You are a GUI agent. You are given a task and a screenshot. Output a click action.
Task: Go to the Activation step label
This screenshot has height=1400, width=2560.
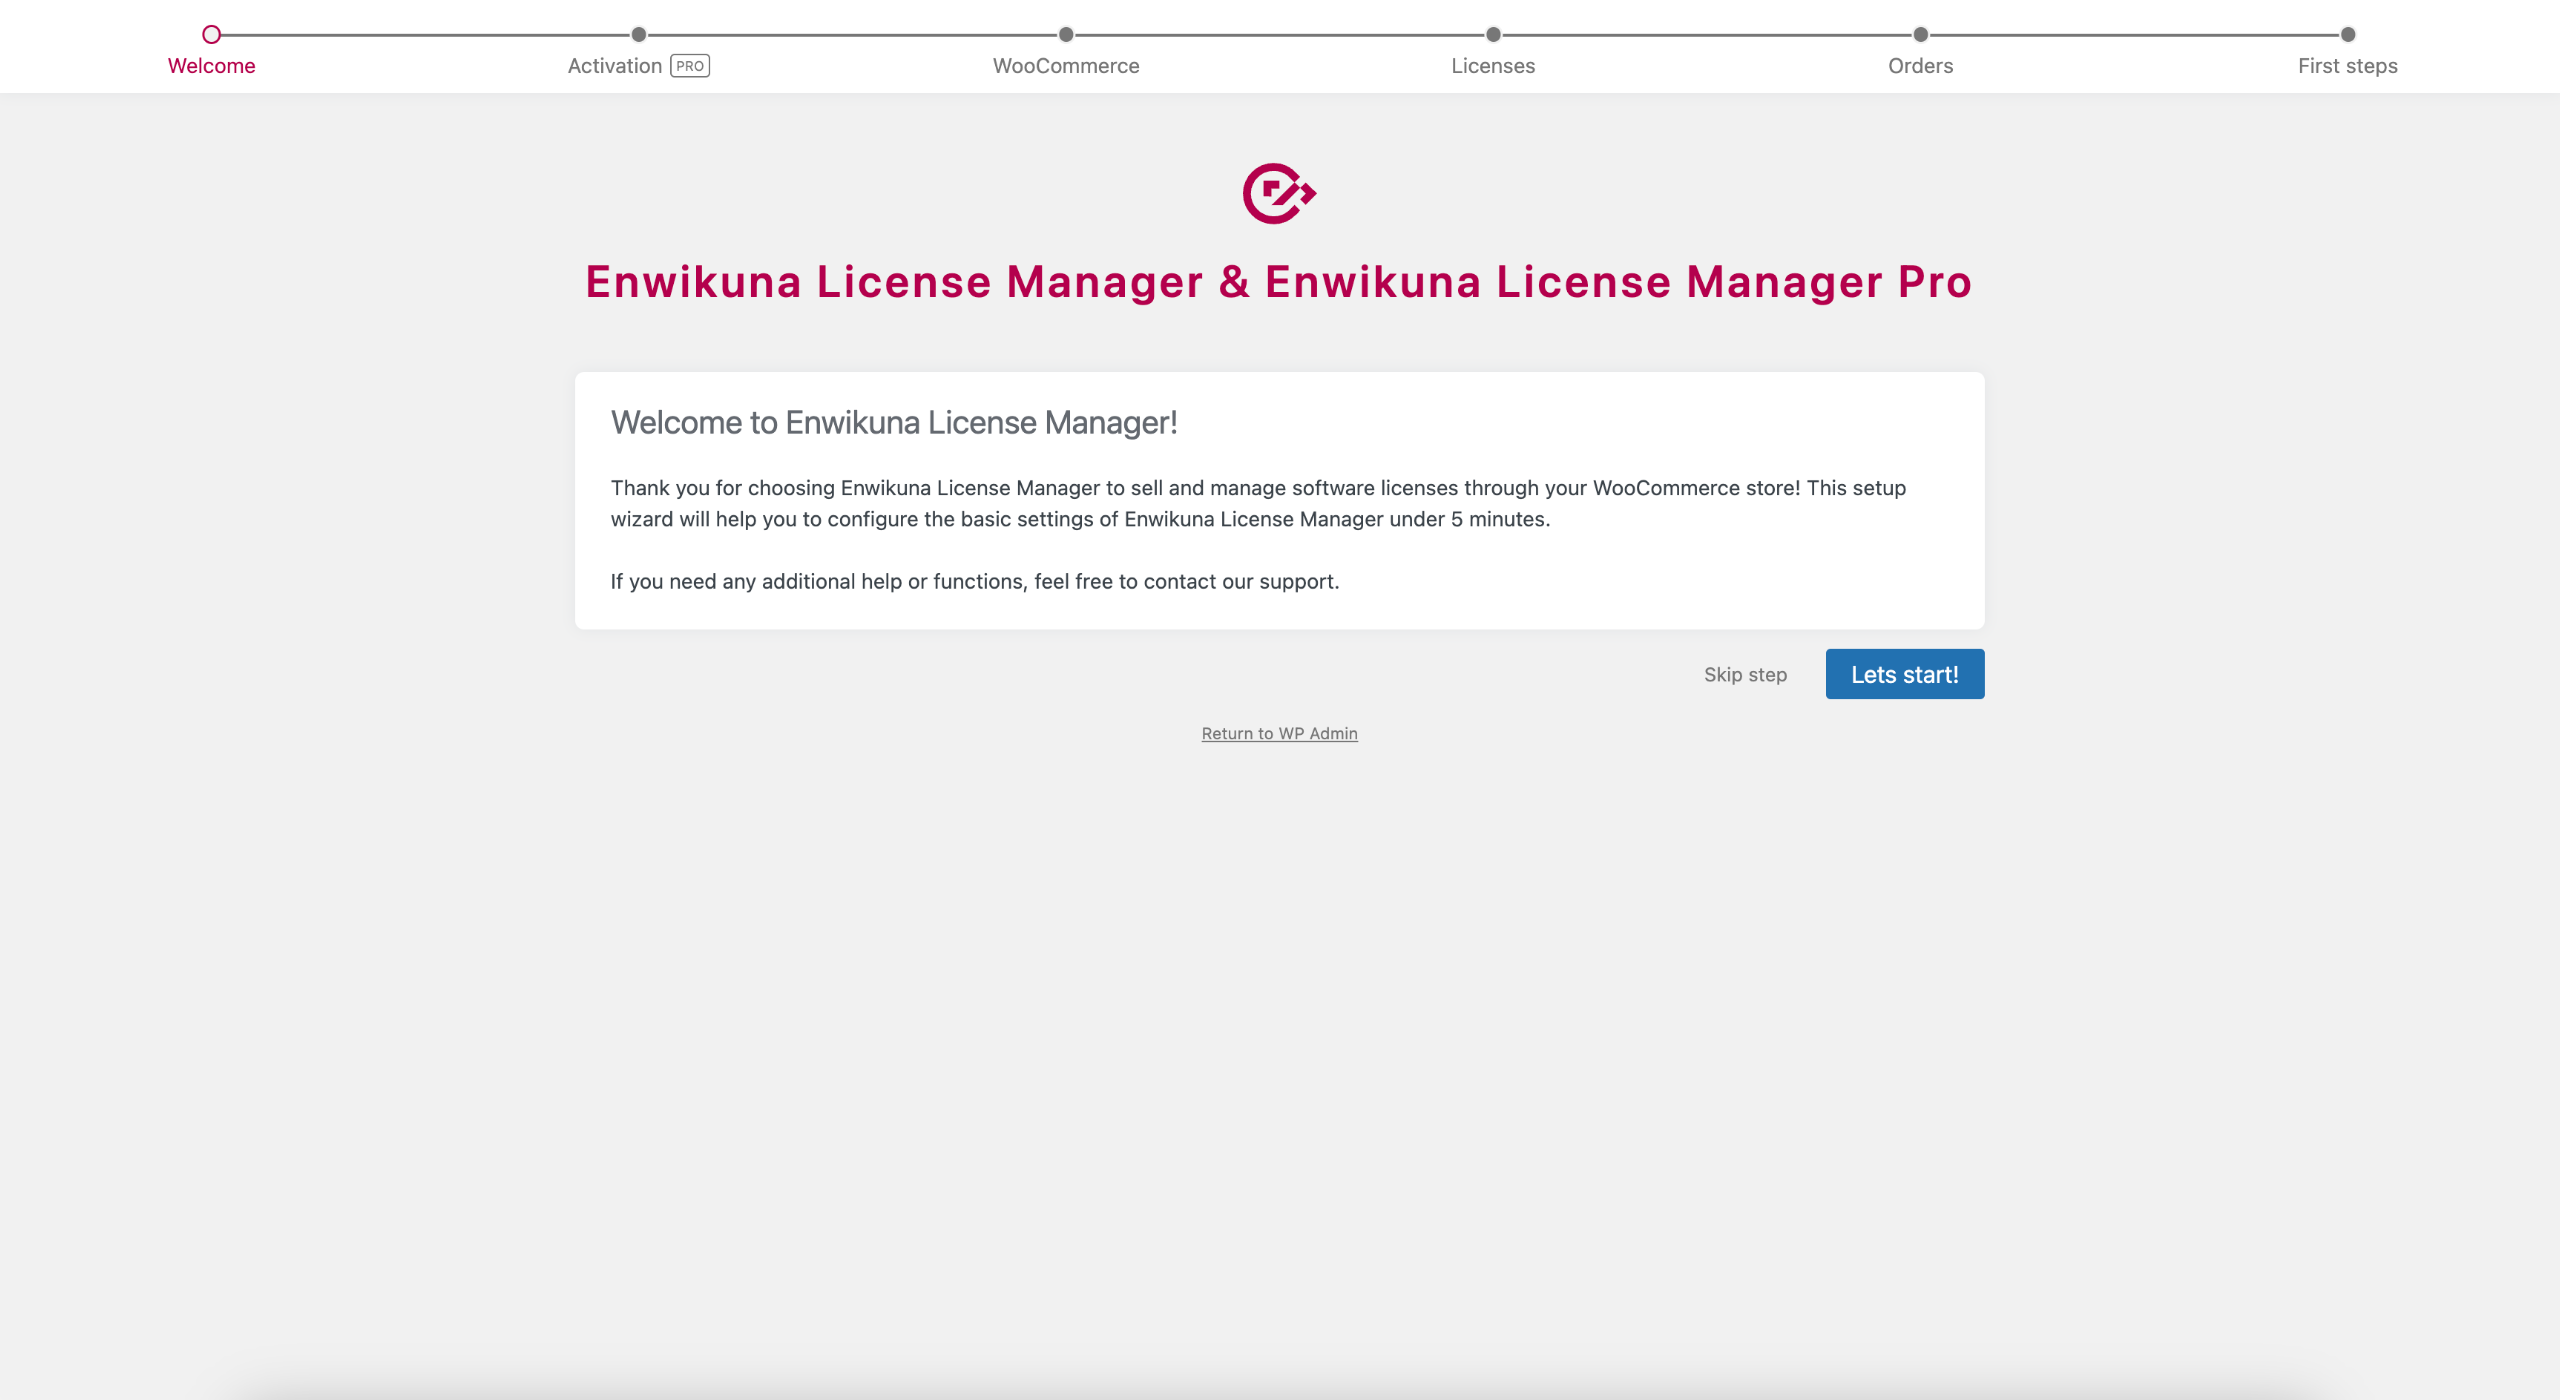pos(615,66)
